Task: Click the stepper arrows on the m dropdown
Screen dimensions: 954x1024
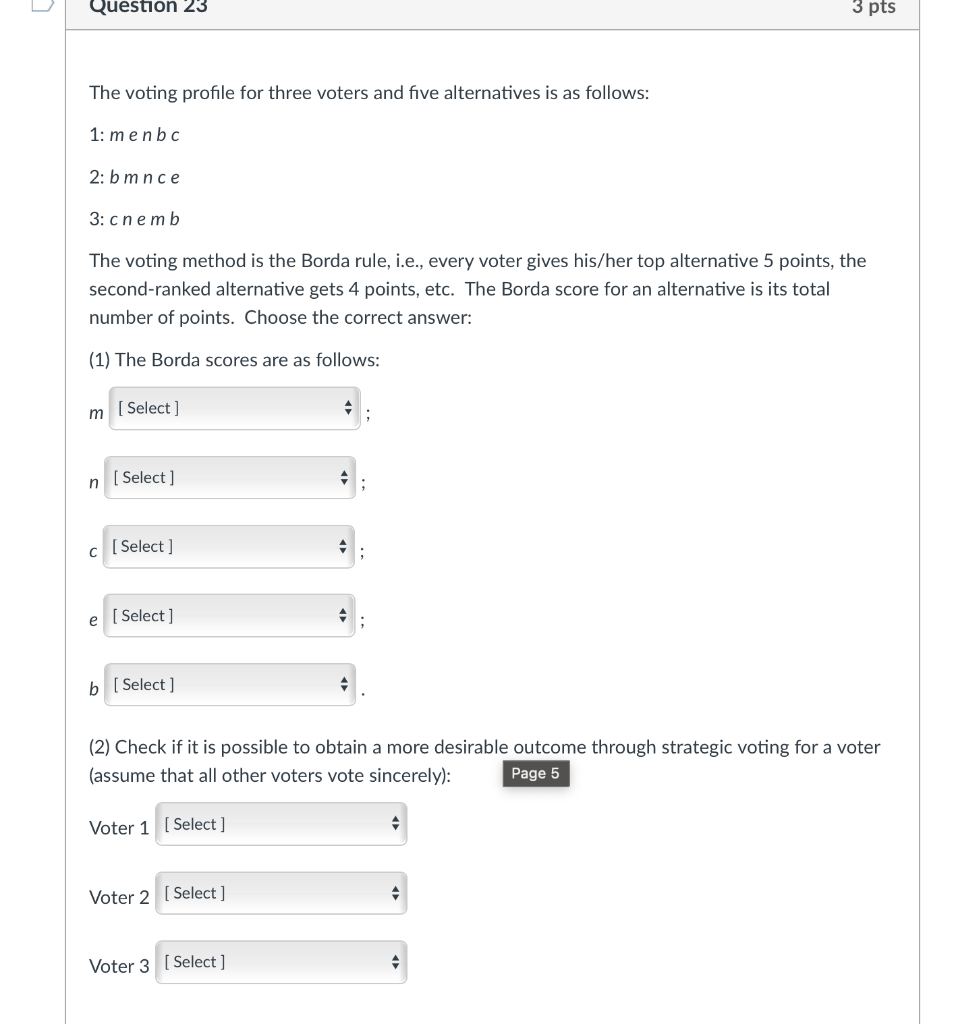Action: pos(346,408)
